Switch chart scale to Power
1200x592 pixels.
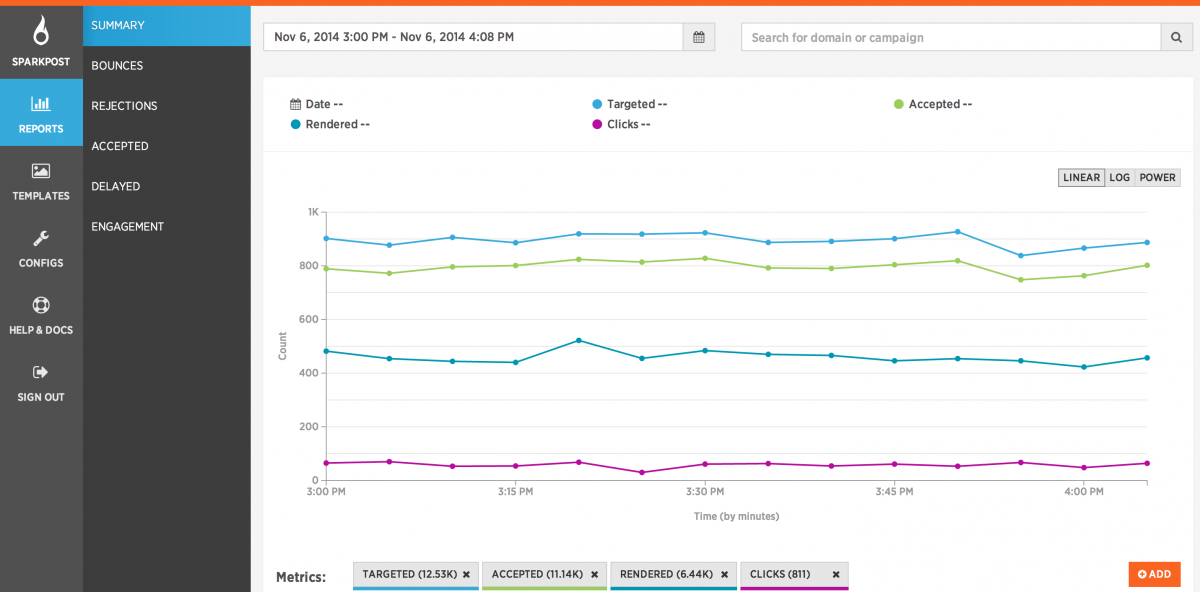pos(1158,178)
